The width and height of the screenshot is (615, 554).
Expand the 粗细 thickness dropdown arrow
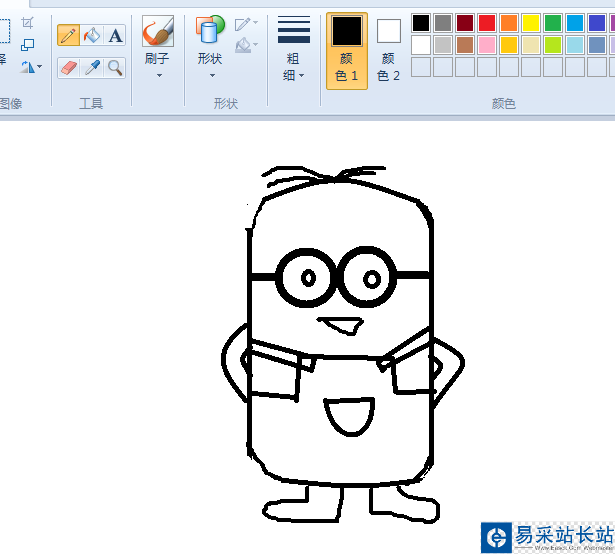point(301,75)
